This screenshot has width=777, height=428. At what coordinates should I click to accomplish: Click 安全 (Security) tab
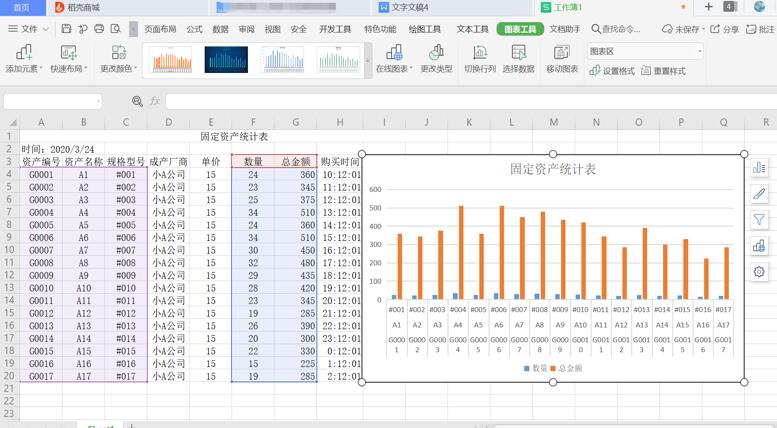click(x=298, y=29)
